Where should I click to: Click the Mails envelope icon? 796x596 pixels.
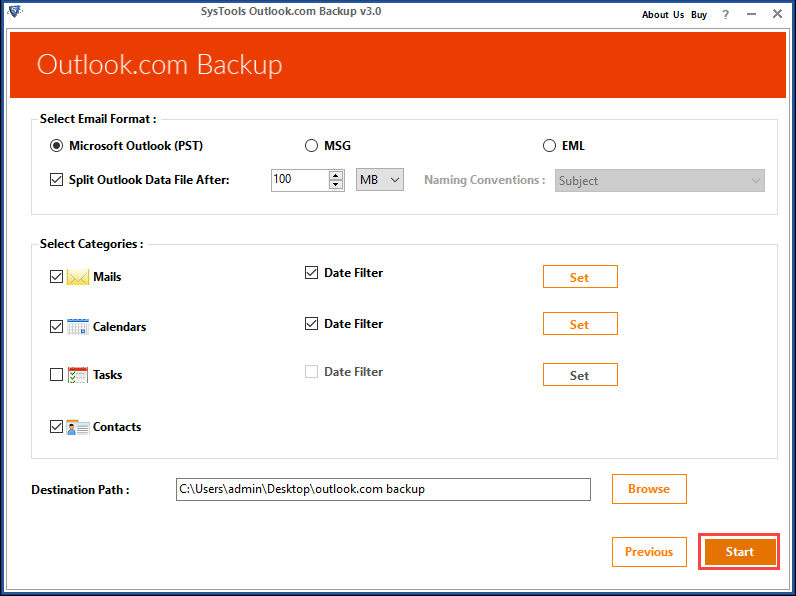click(78, 277)
